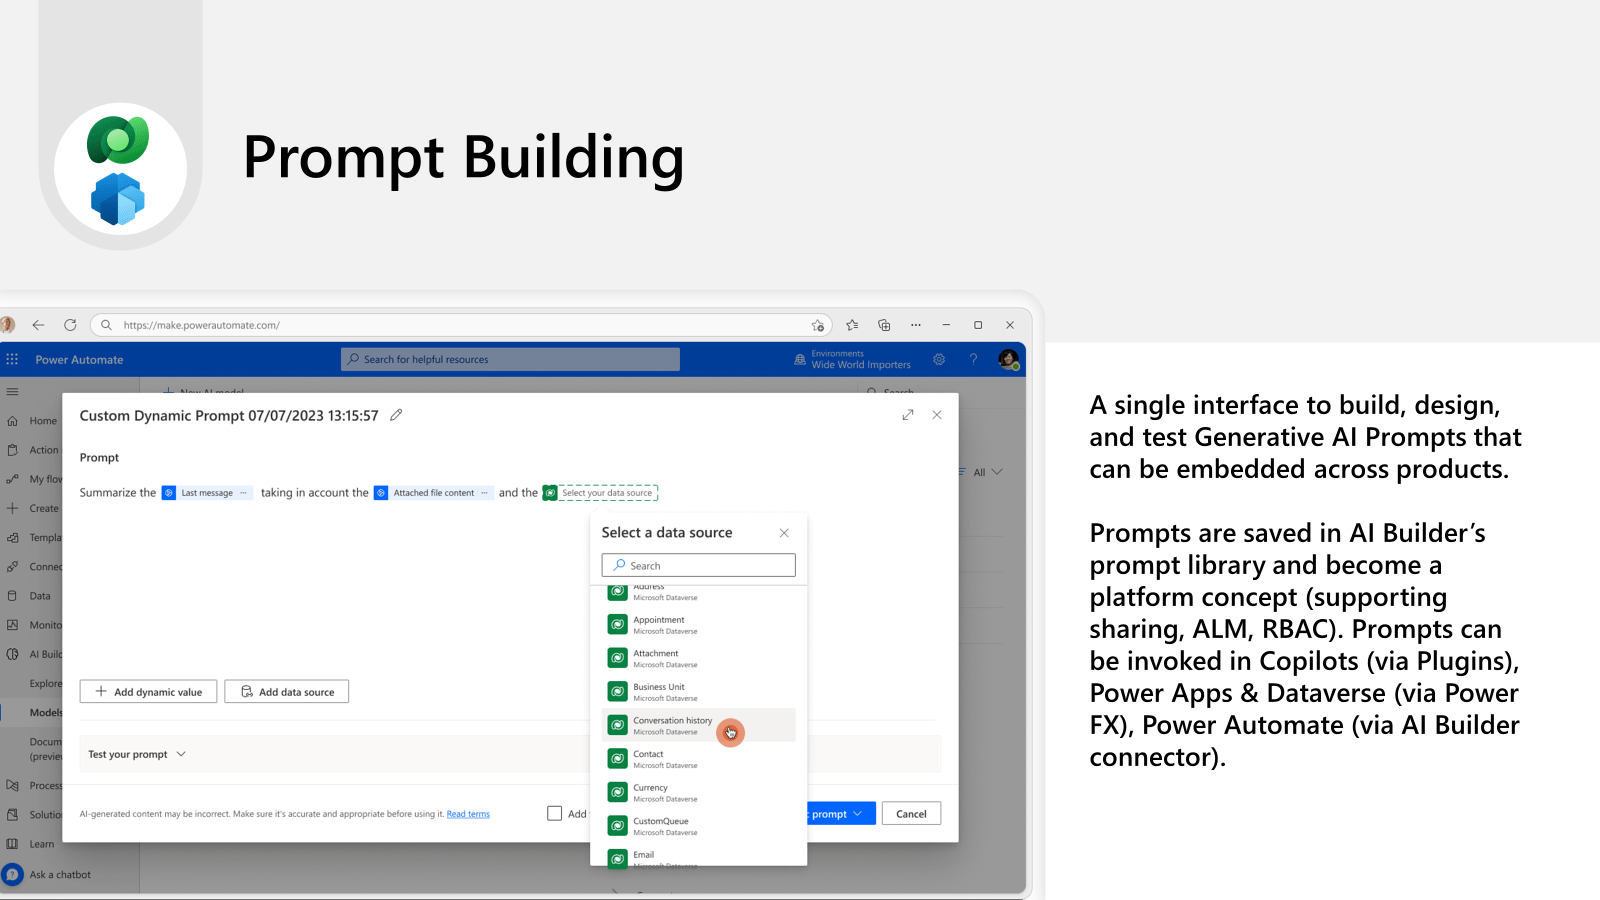Click the Learn book icon in sidebar
Viewport: 1600px width, 900px height.
(x=12, y=844)
